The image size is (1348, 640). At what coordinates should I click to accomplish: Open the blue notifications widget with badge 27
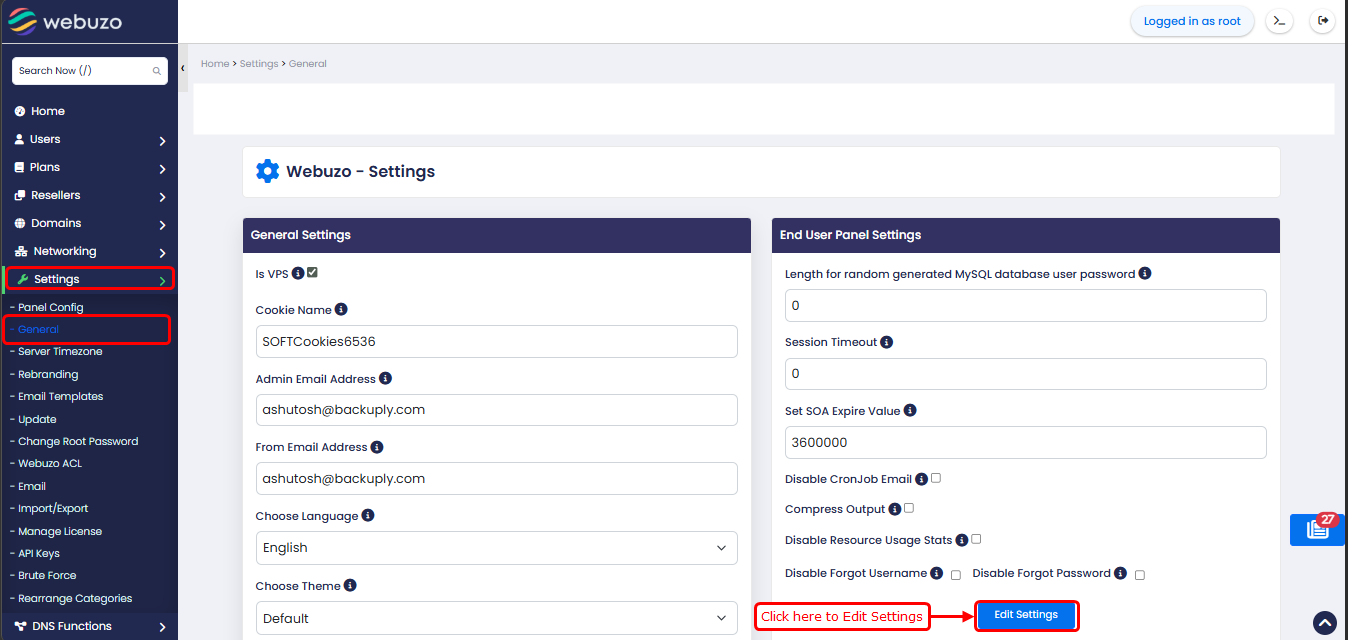coord(1317,529)
